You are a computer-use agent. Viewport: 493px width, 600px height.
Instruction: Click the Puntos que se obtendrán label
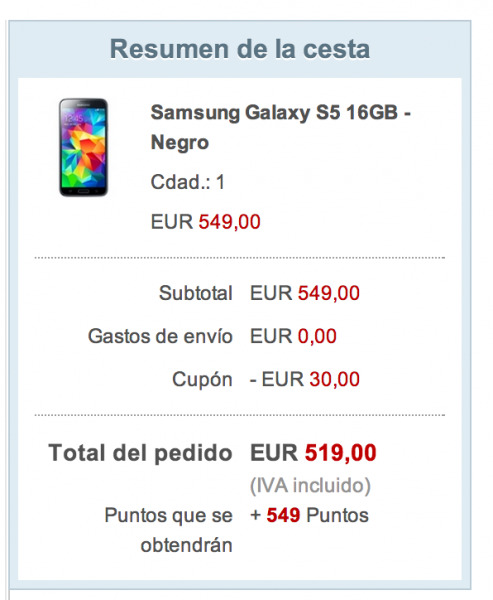[x=168, y=530]
